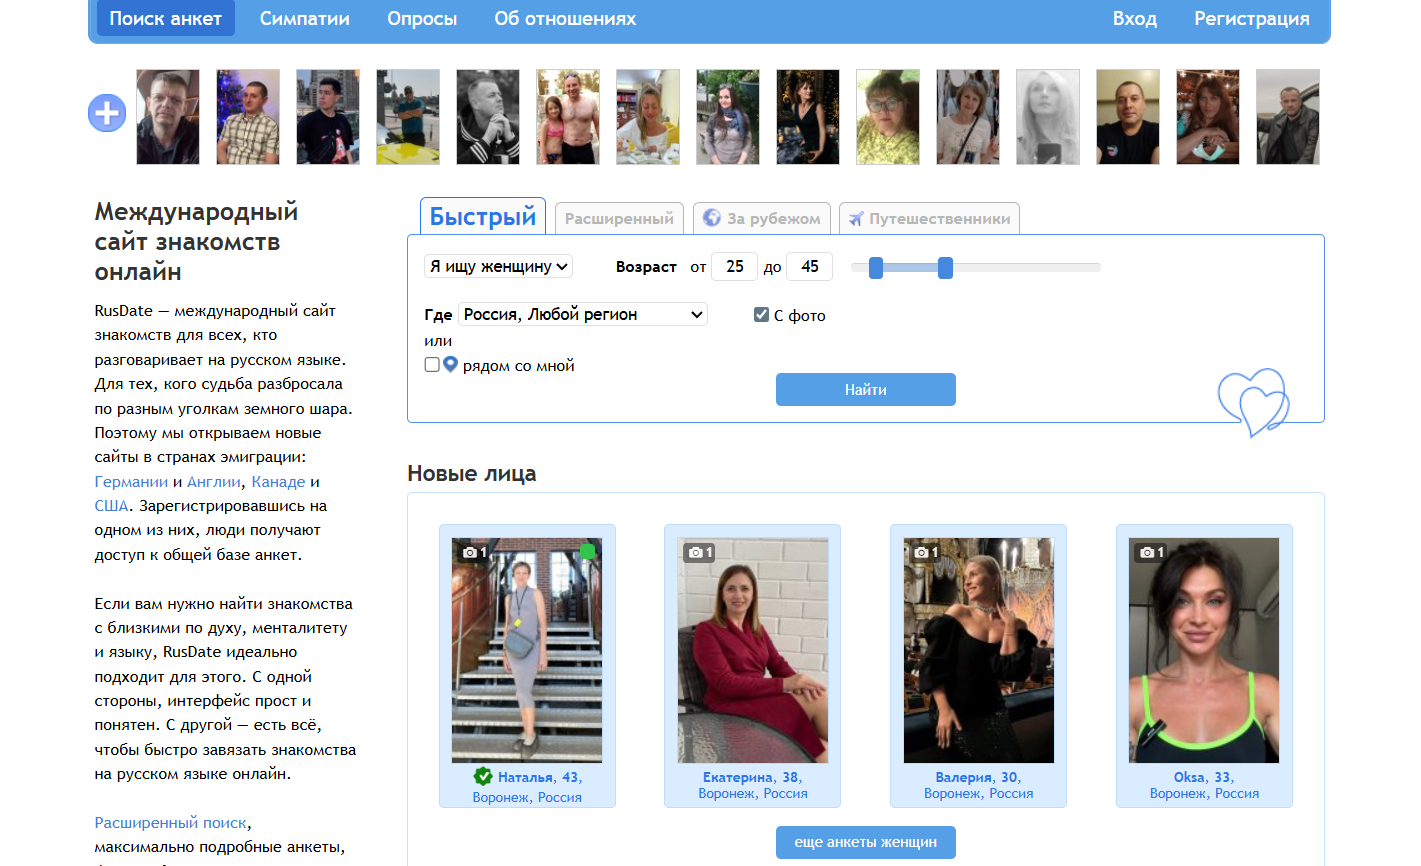The height and width of the screenshot is (866, 1421).
Task: Click the verified checkmark badge beside Наталья
Action: pyautogui.click(x=483, y=776)
